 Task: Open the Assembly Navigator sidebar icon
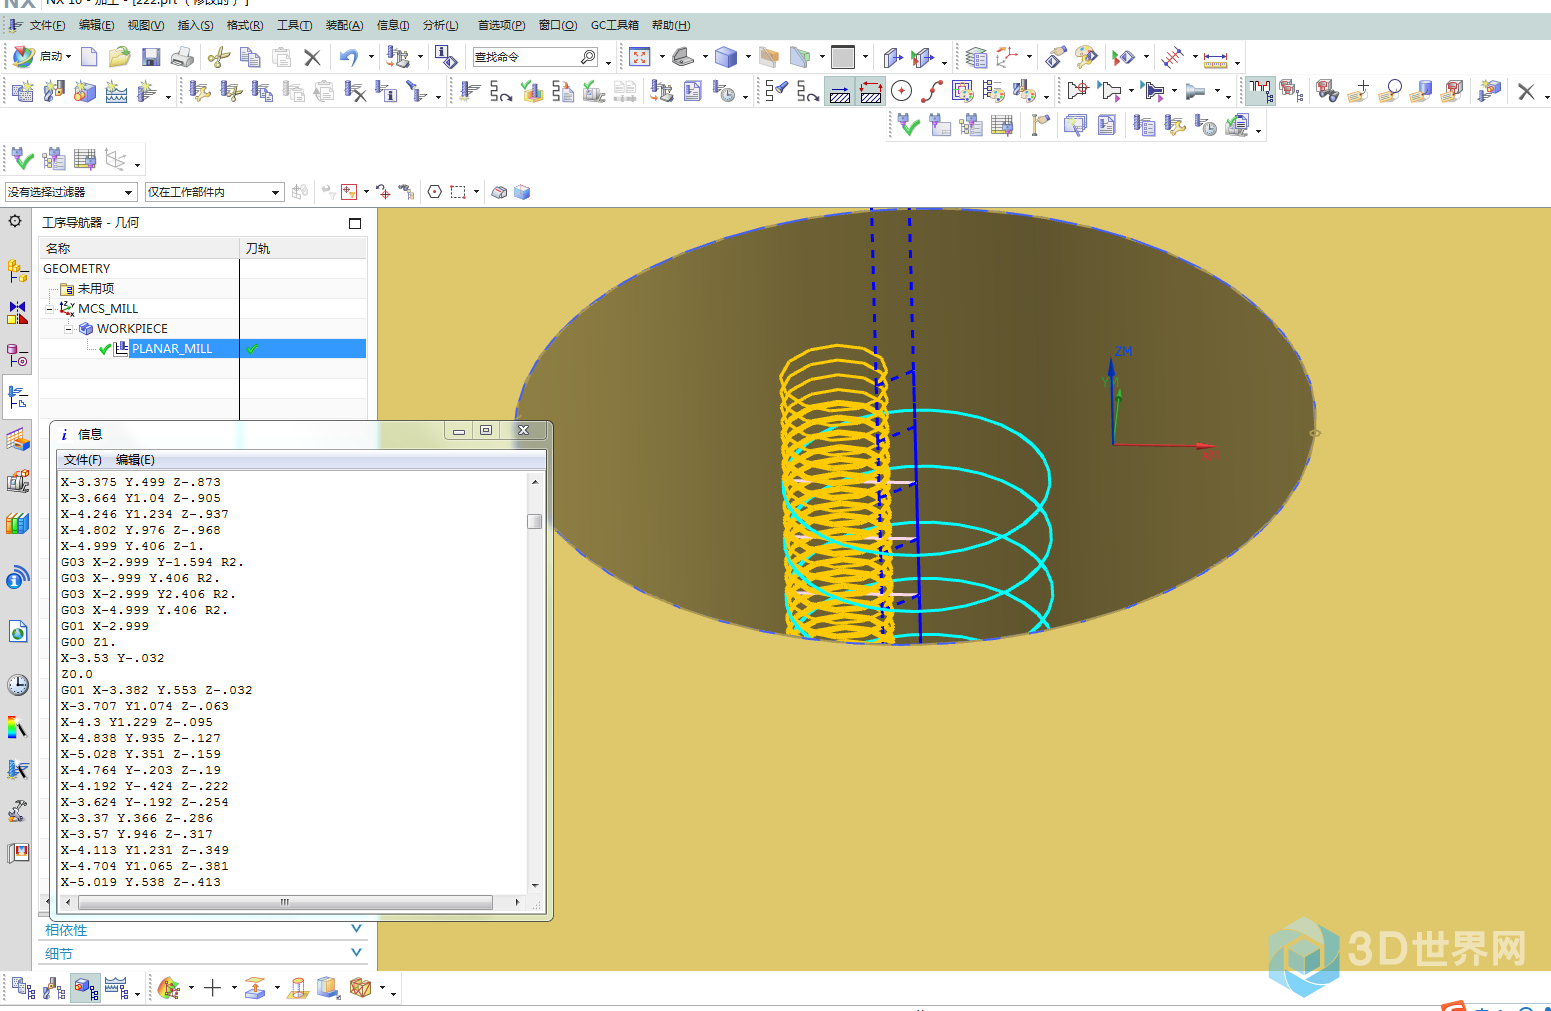click(x=17, y=270)
